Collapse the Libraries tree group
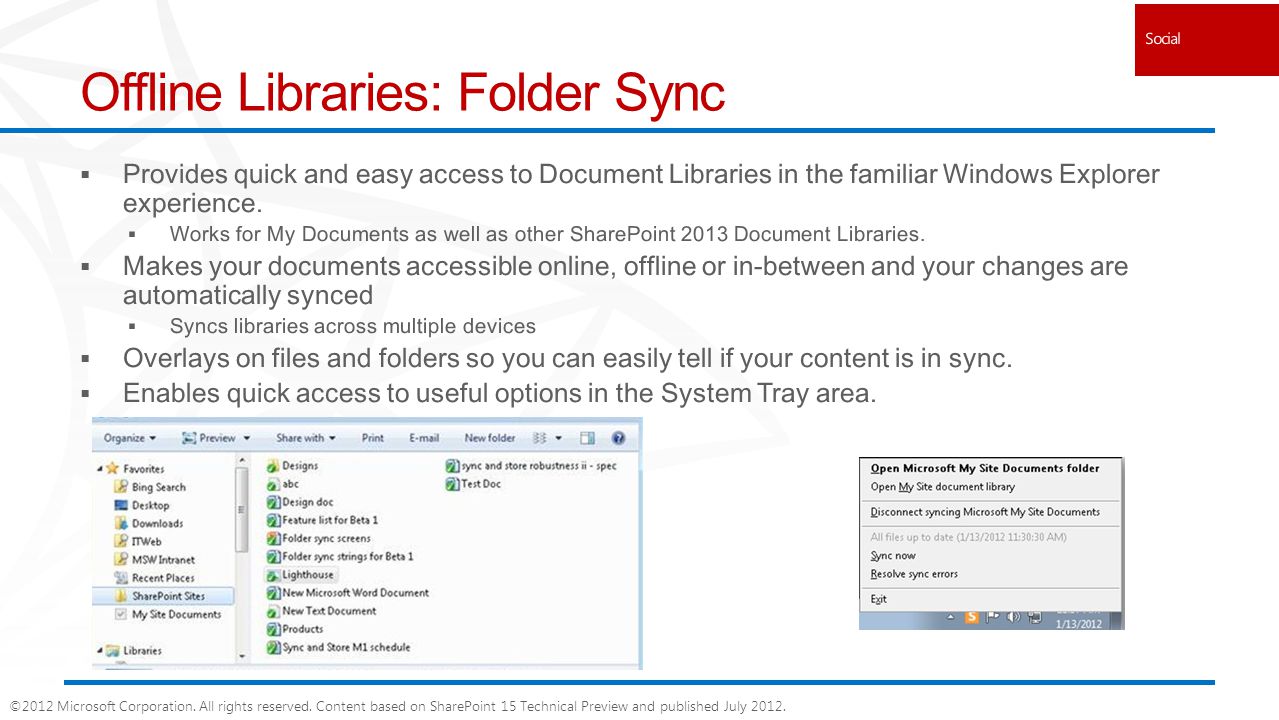This screenshot has width=1279, height=720. coord(99,650)
